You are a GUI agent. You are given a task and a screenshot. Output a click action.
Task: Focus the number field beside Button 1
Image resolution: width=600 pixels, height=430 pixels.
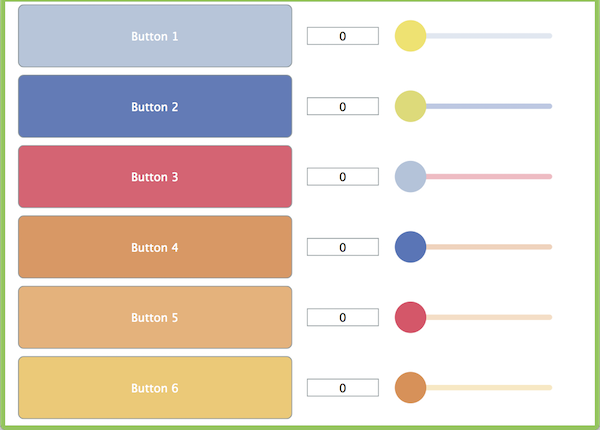(342, 36)
